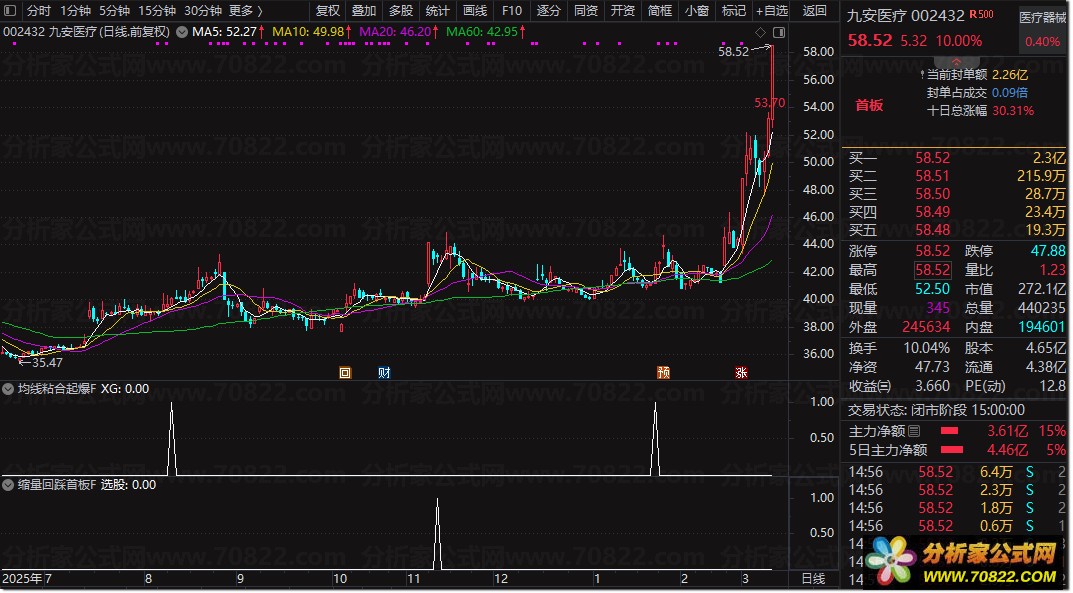
Task: Toggle the 复权 price adjustment button
Action: 327,11
